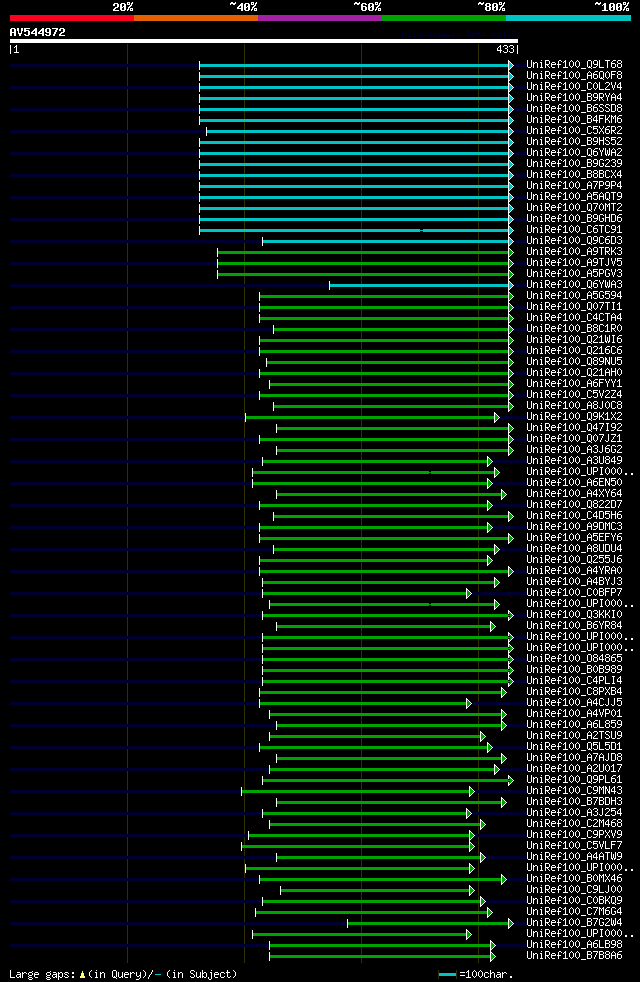The image size is (640, 982).
Task: Click the short green bar for UniRef100_B7G2W4
Action: click(x=430, y=924)
